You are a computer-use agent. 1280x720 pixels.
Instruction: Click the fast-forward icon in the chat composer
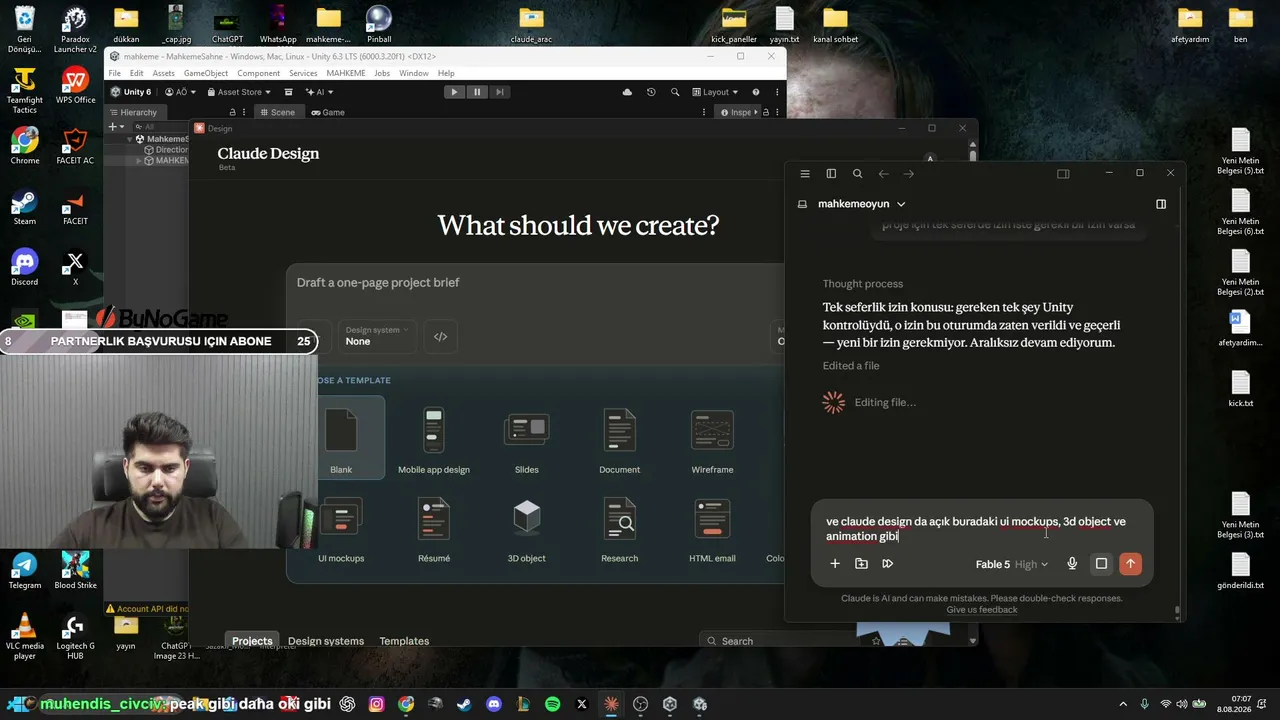(x=887, y=564)
